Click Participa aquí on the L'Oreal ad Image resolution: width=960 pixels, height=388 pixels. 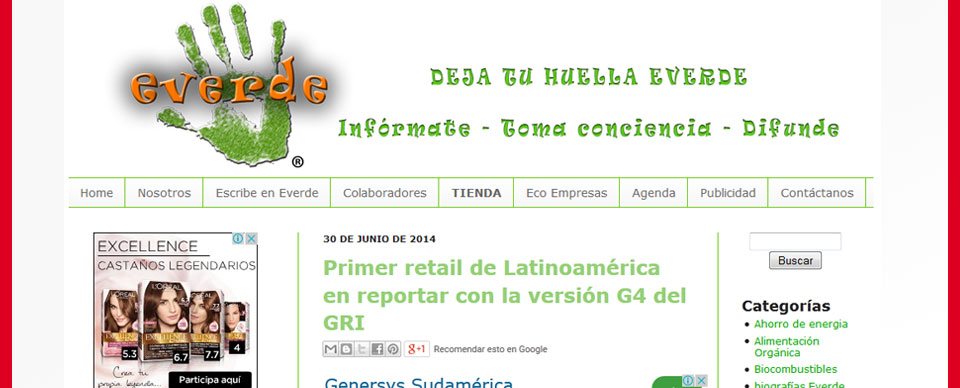209,379
